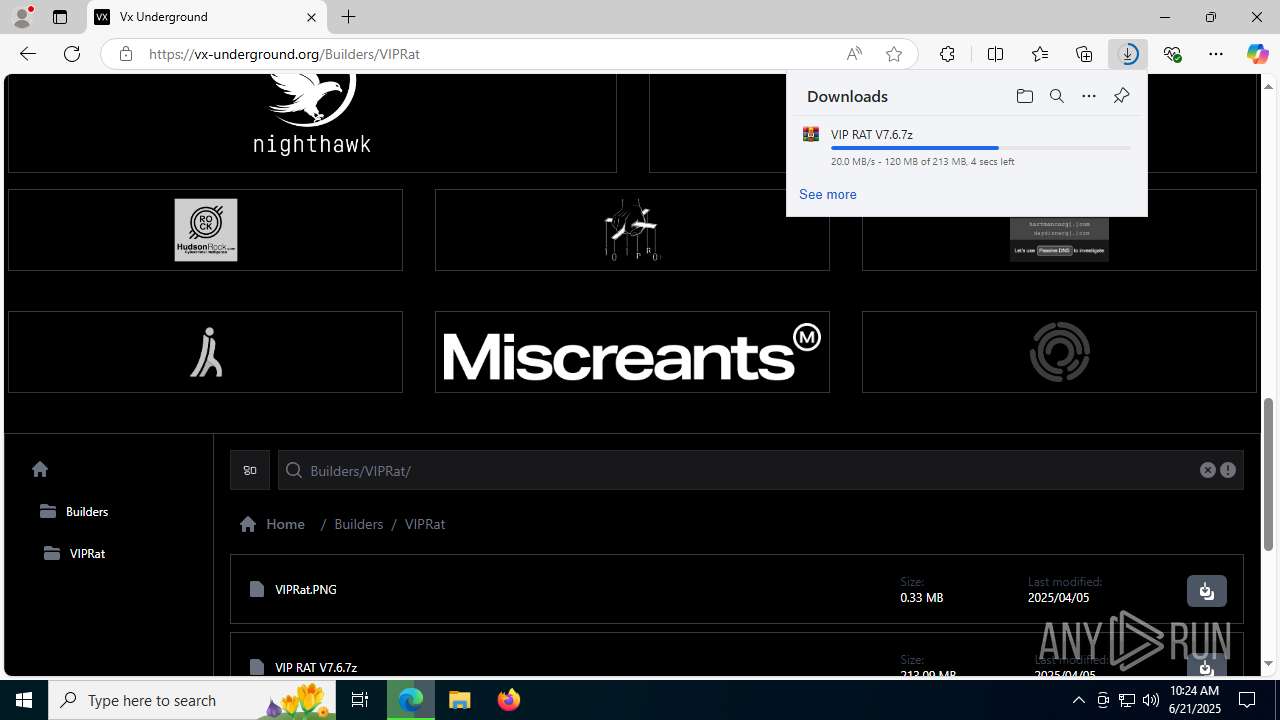The width and height of the screenshot is (1280, 720).
Task: Open the browser profile icon
Action: coord(22,17)
